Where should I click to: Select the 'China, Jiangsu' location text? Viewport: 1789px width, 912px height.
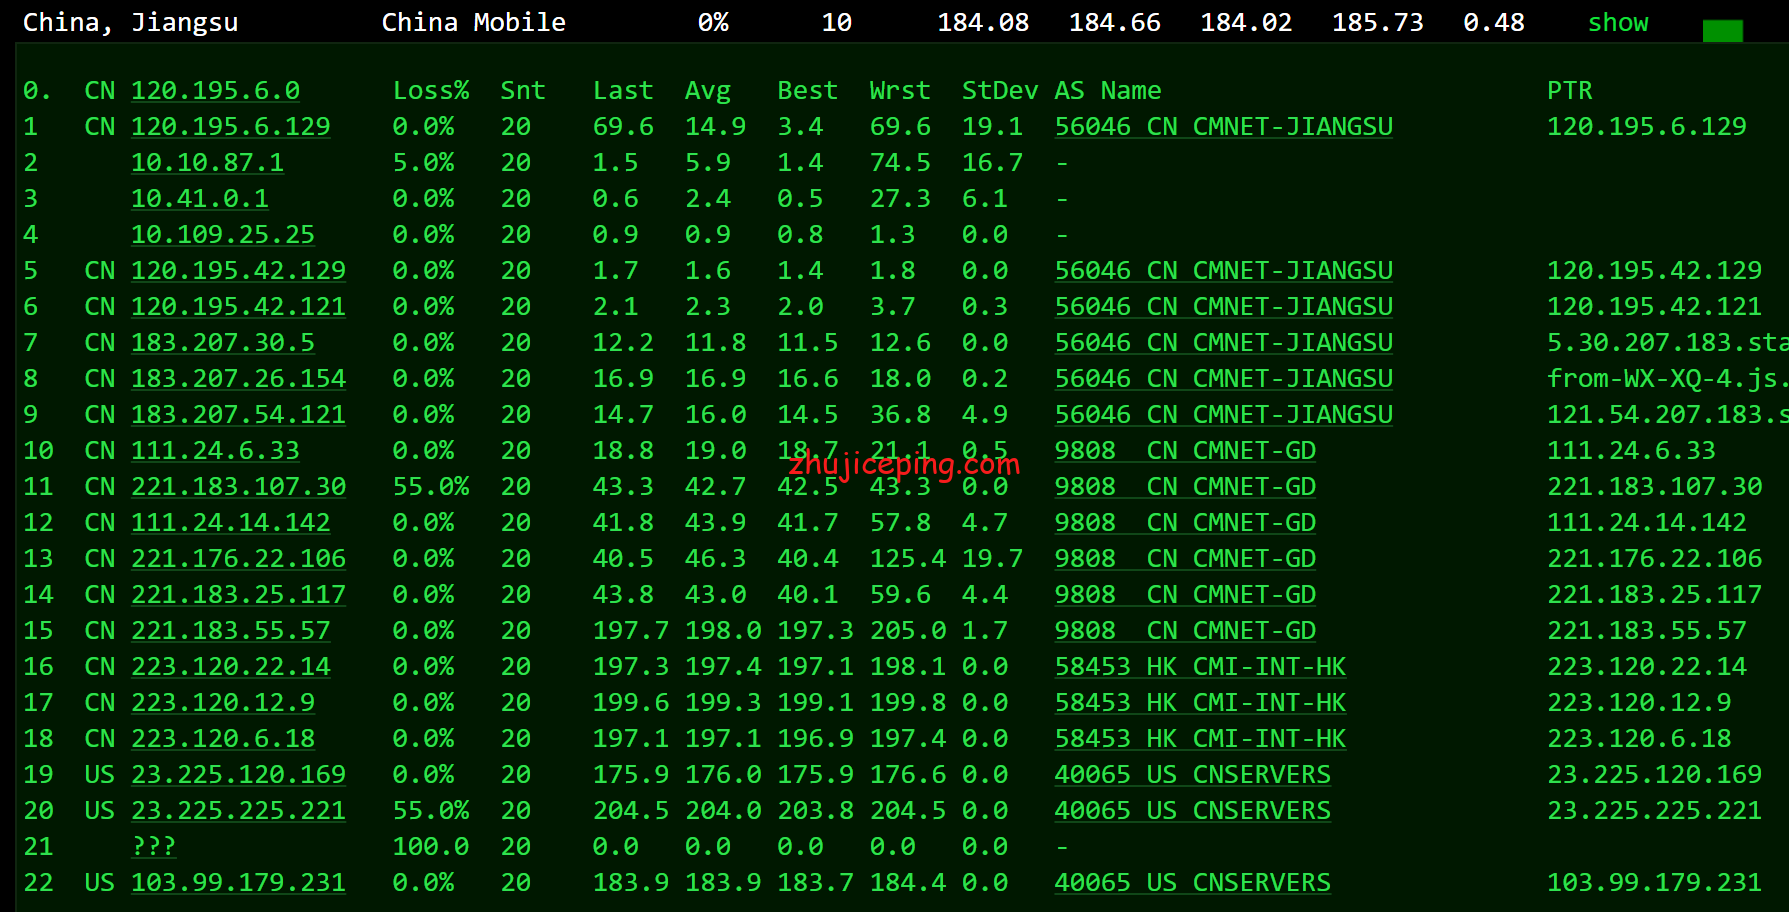click(x=130, y=22)
